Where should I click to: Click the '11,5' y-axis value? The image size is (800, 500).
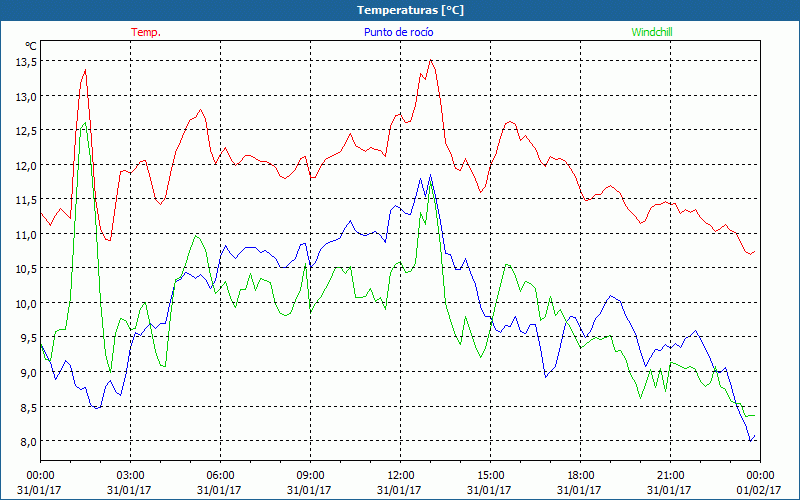pyautogui.click(x=26, y=200)
